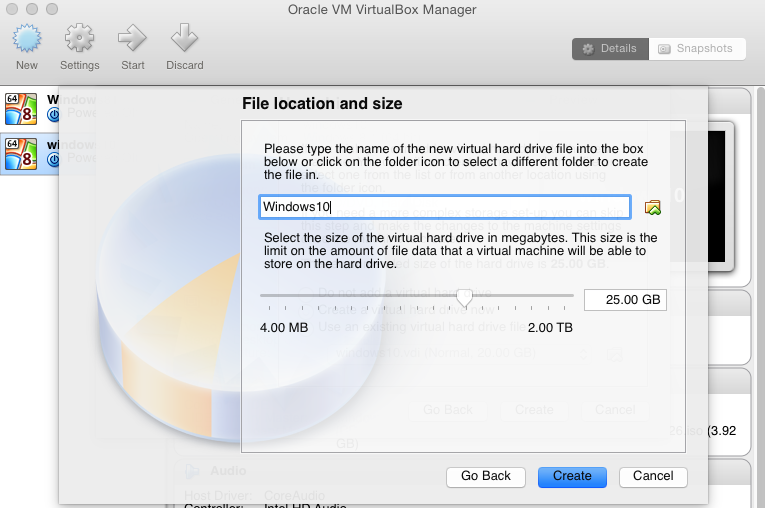Open Settings with the gear icon
This screenshot has height=508, width=765.
coord(79,40)
